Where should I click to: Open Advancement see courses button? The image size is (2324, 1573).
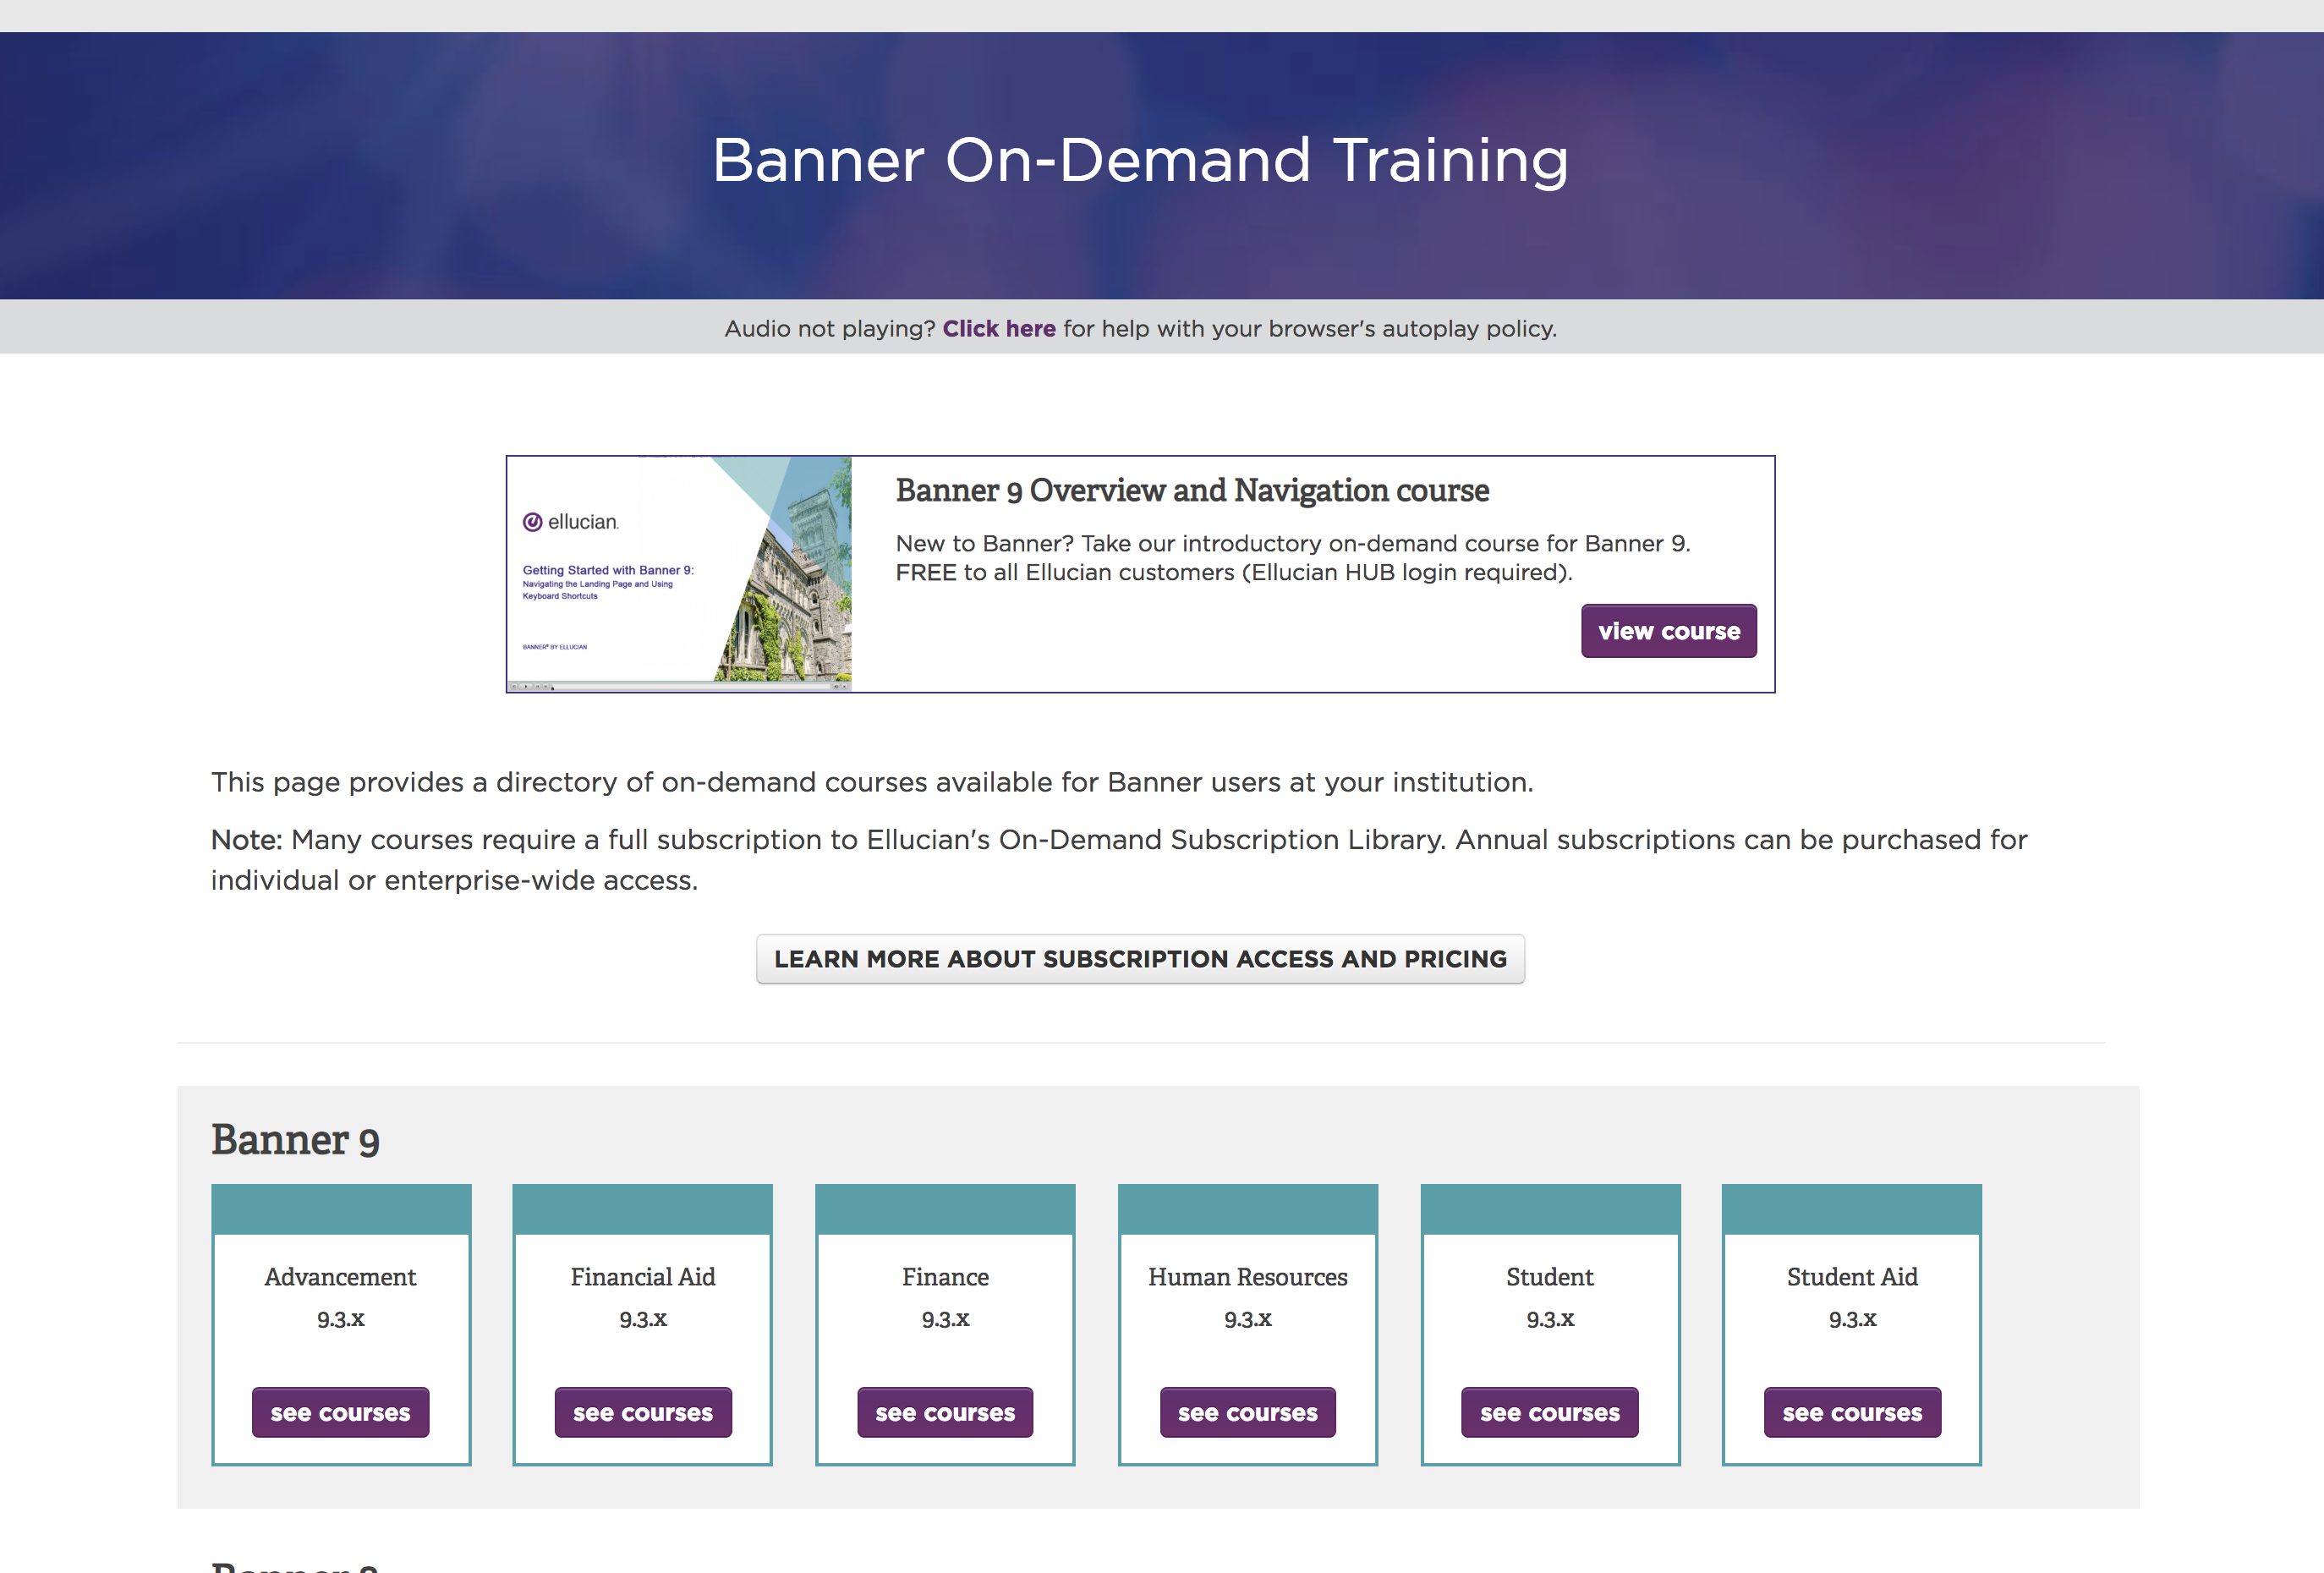[340, 1412]
